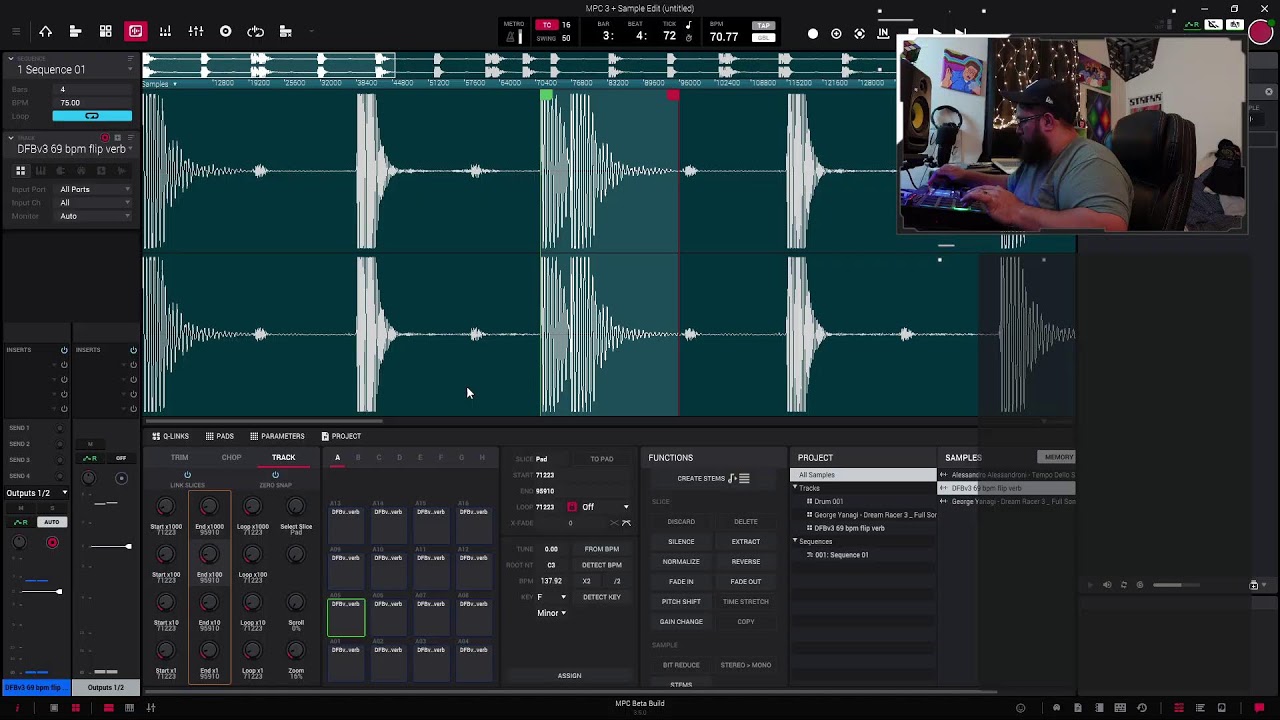
Task: Open the pad grid view icon
Action: (105, 32)
